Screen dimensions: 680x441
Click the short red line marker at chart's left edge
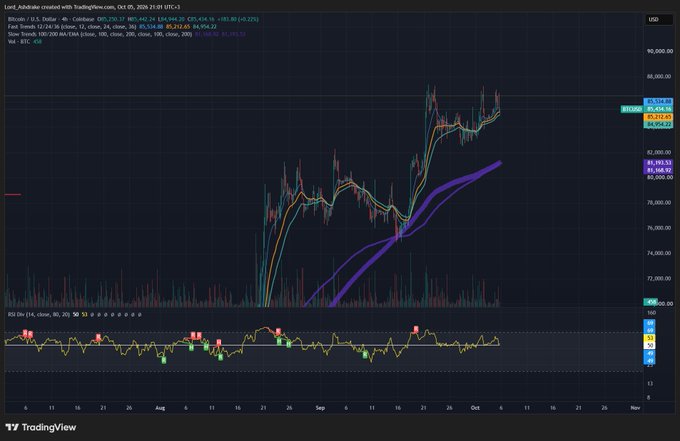click(x=13, y=195)
